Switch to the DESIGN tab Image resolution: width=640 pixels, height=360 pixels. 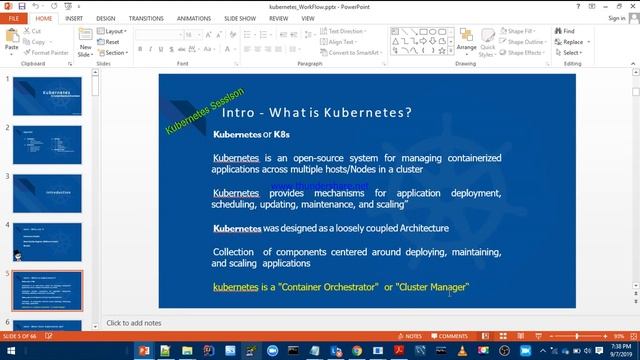pos(106,18)
